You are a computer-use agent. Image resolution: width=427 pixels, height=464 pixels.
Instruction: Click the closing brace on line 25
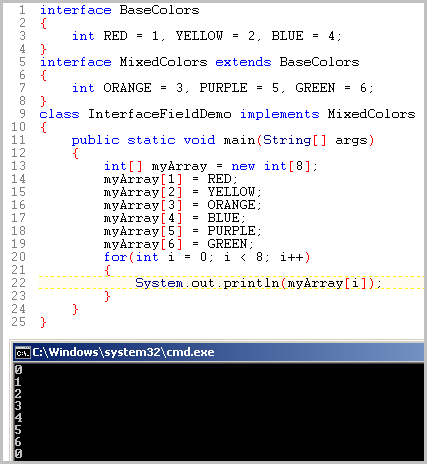click(43, 322)
